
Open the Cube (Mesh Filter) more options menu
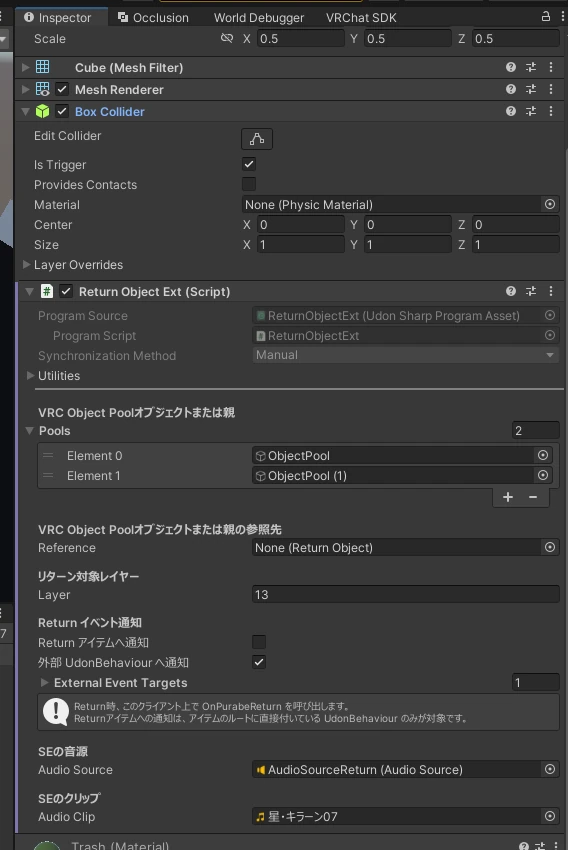[551, 67]
